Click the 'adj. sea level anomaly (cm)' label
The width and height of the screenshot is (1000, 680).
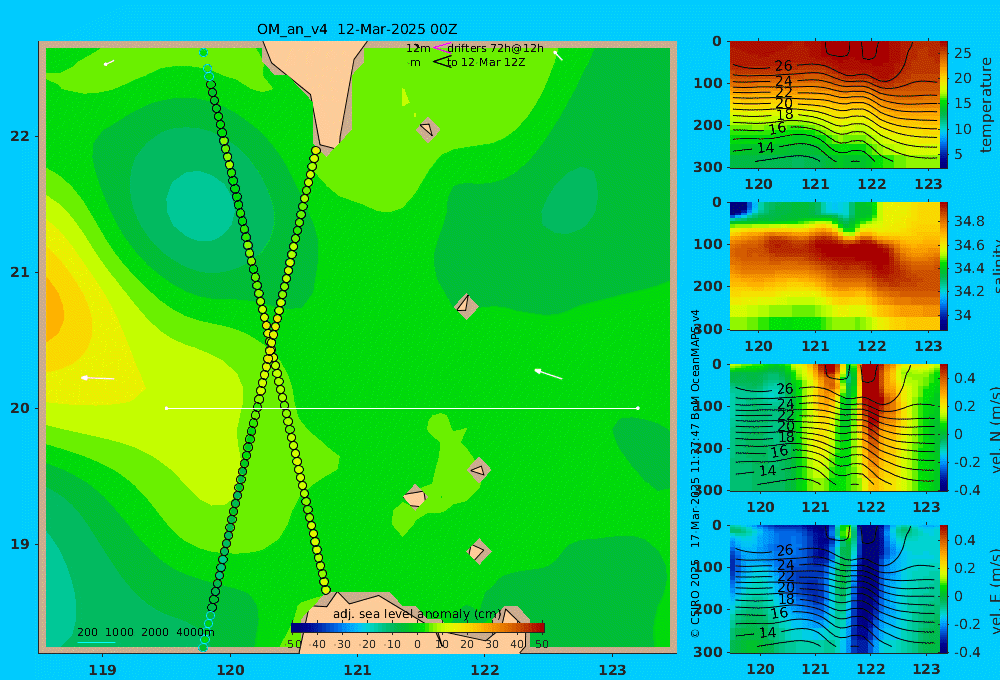[417, 614]
